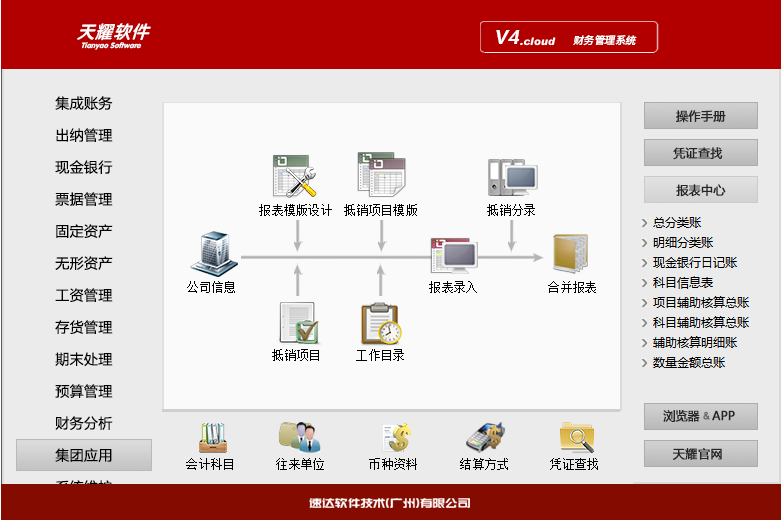Open the 现金银行日记账 link

tap(695, 262)
